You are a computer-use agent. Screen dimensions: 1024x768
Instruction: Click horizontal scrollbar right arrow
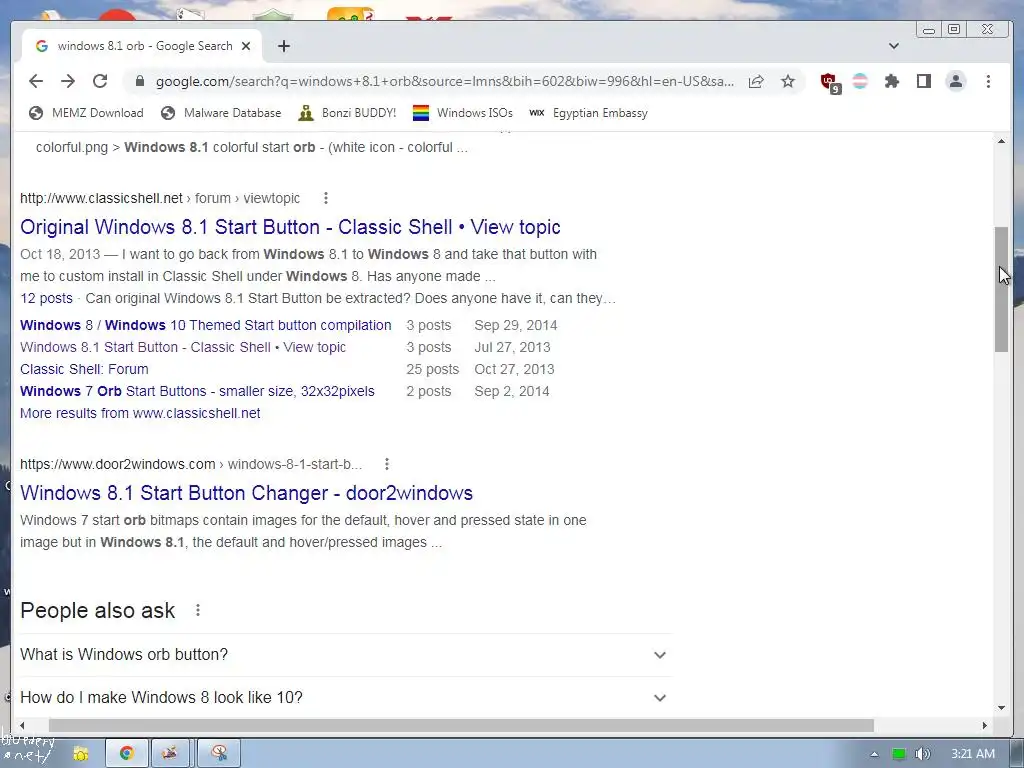pyautogui.click(x=985, y=726)
